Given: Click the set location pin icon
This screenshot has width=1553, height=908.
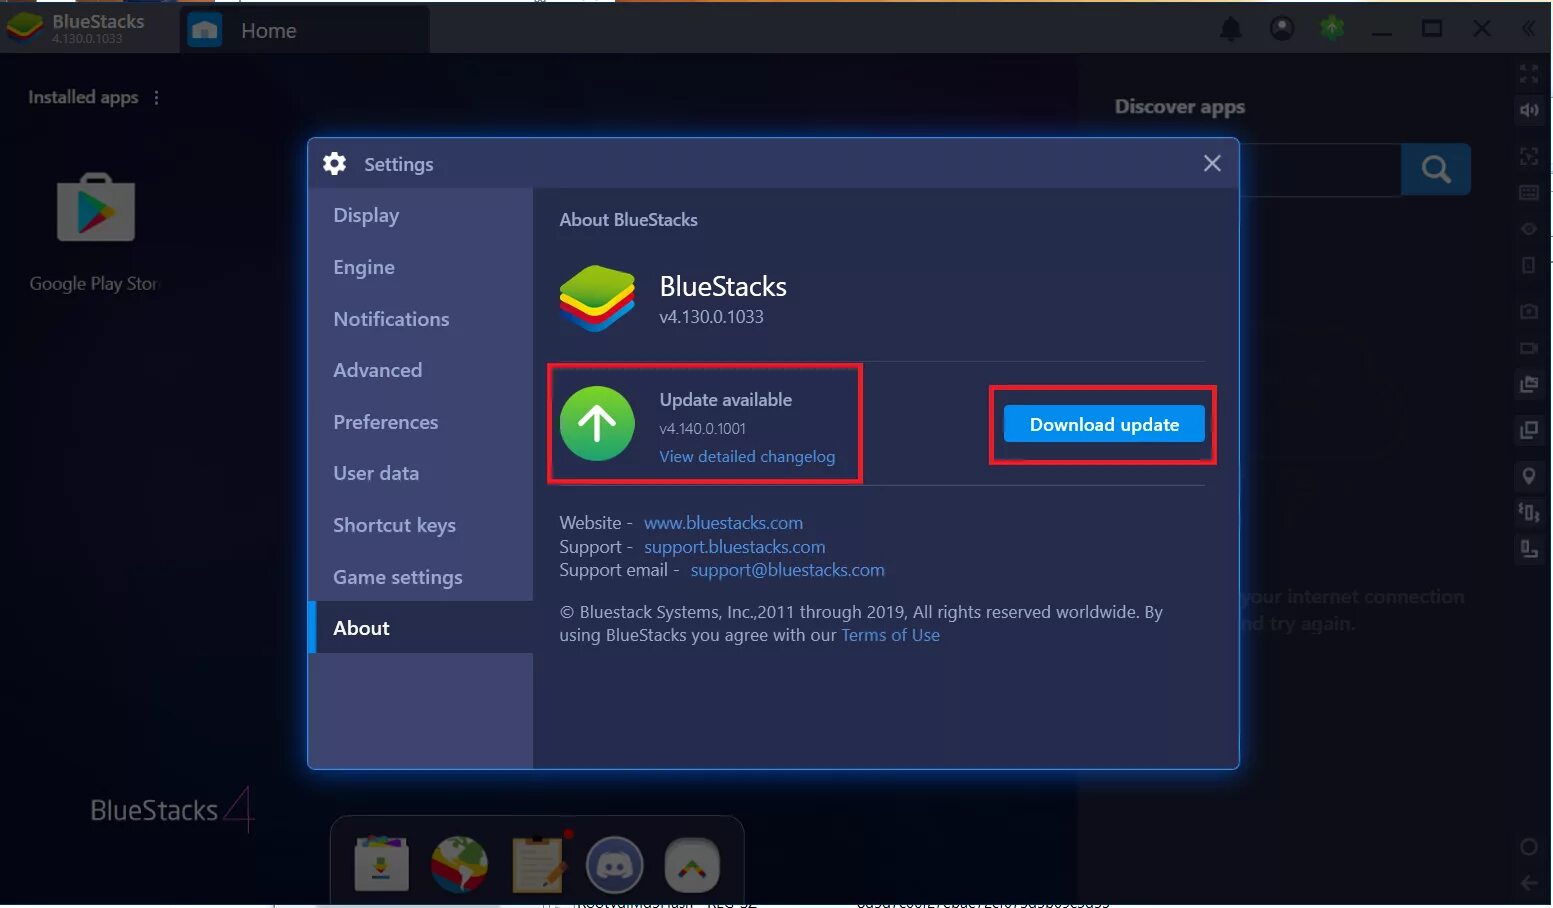Looking at the screenshot, I should (1529, 476).
